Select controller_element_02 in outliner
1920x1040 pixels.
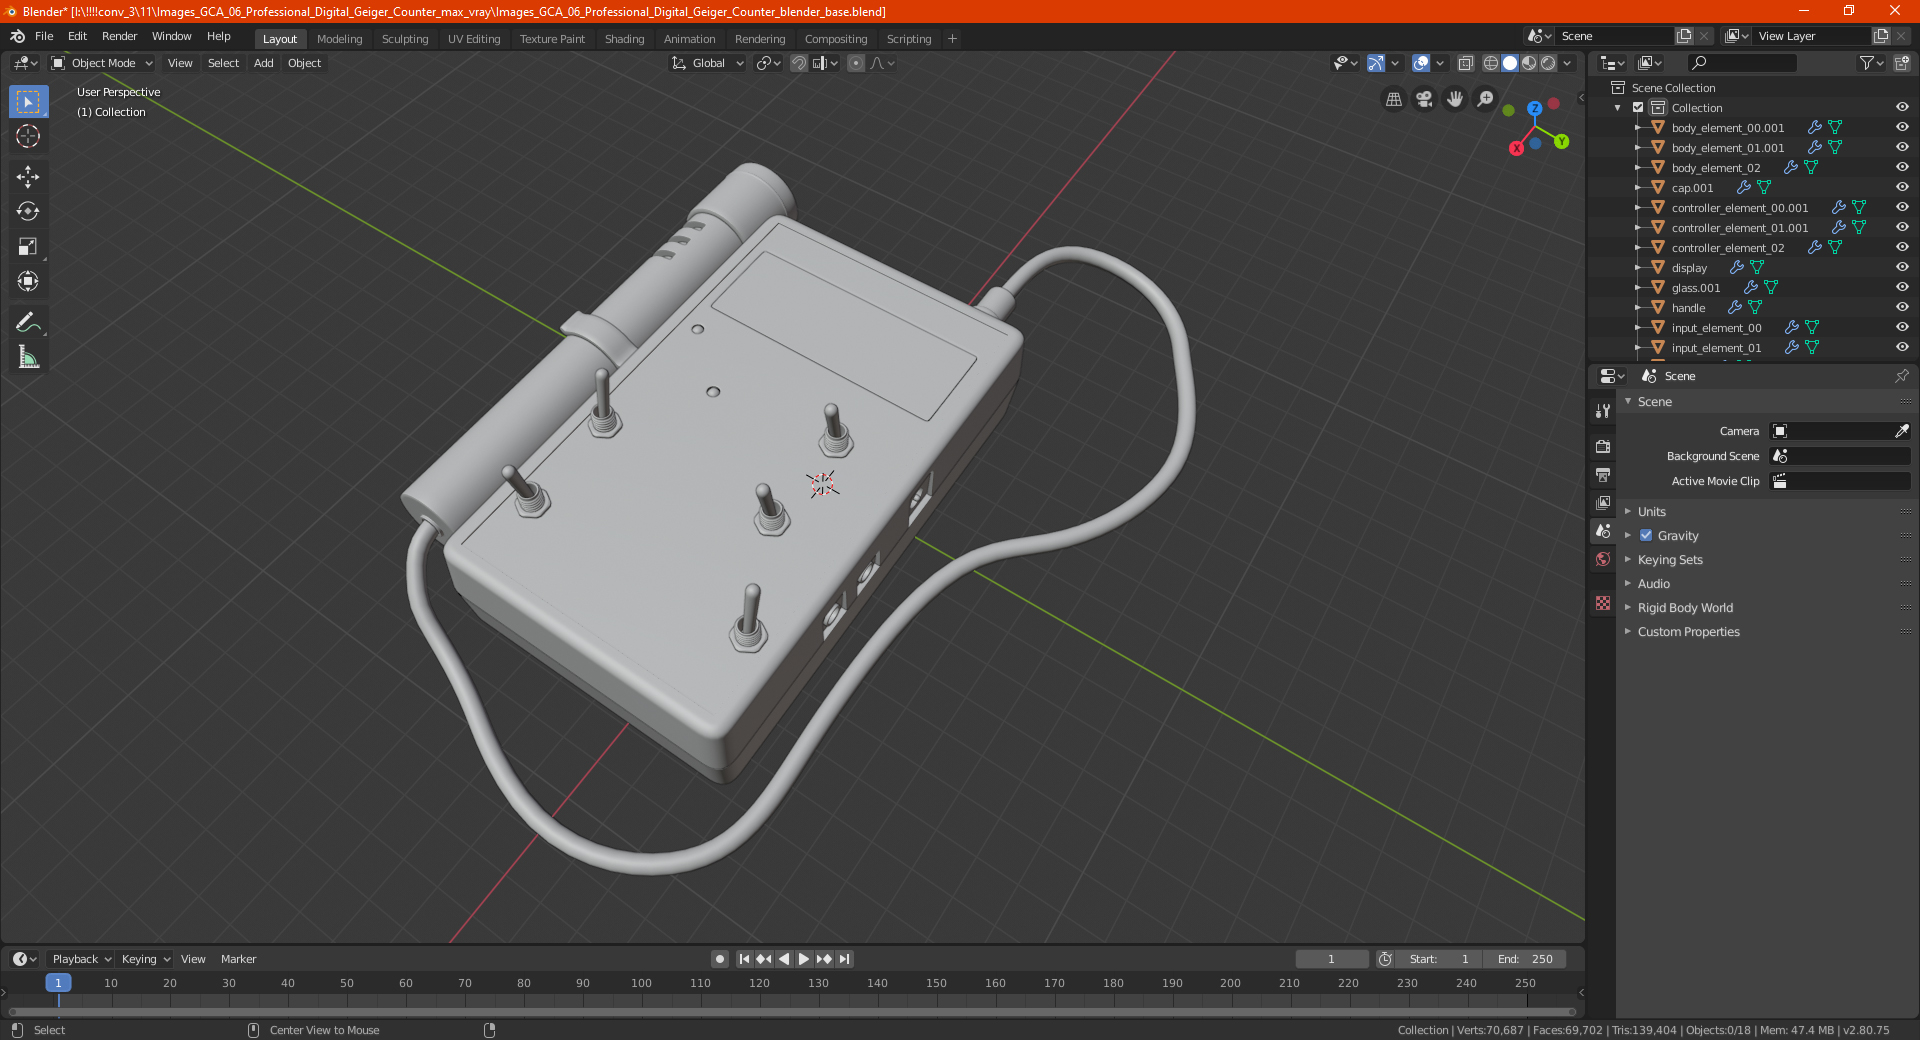click(x=1728, y=248)
